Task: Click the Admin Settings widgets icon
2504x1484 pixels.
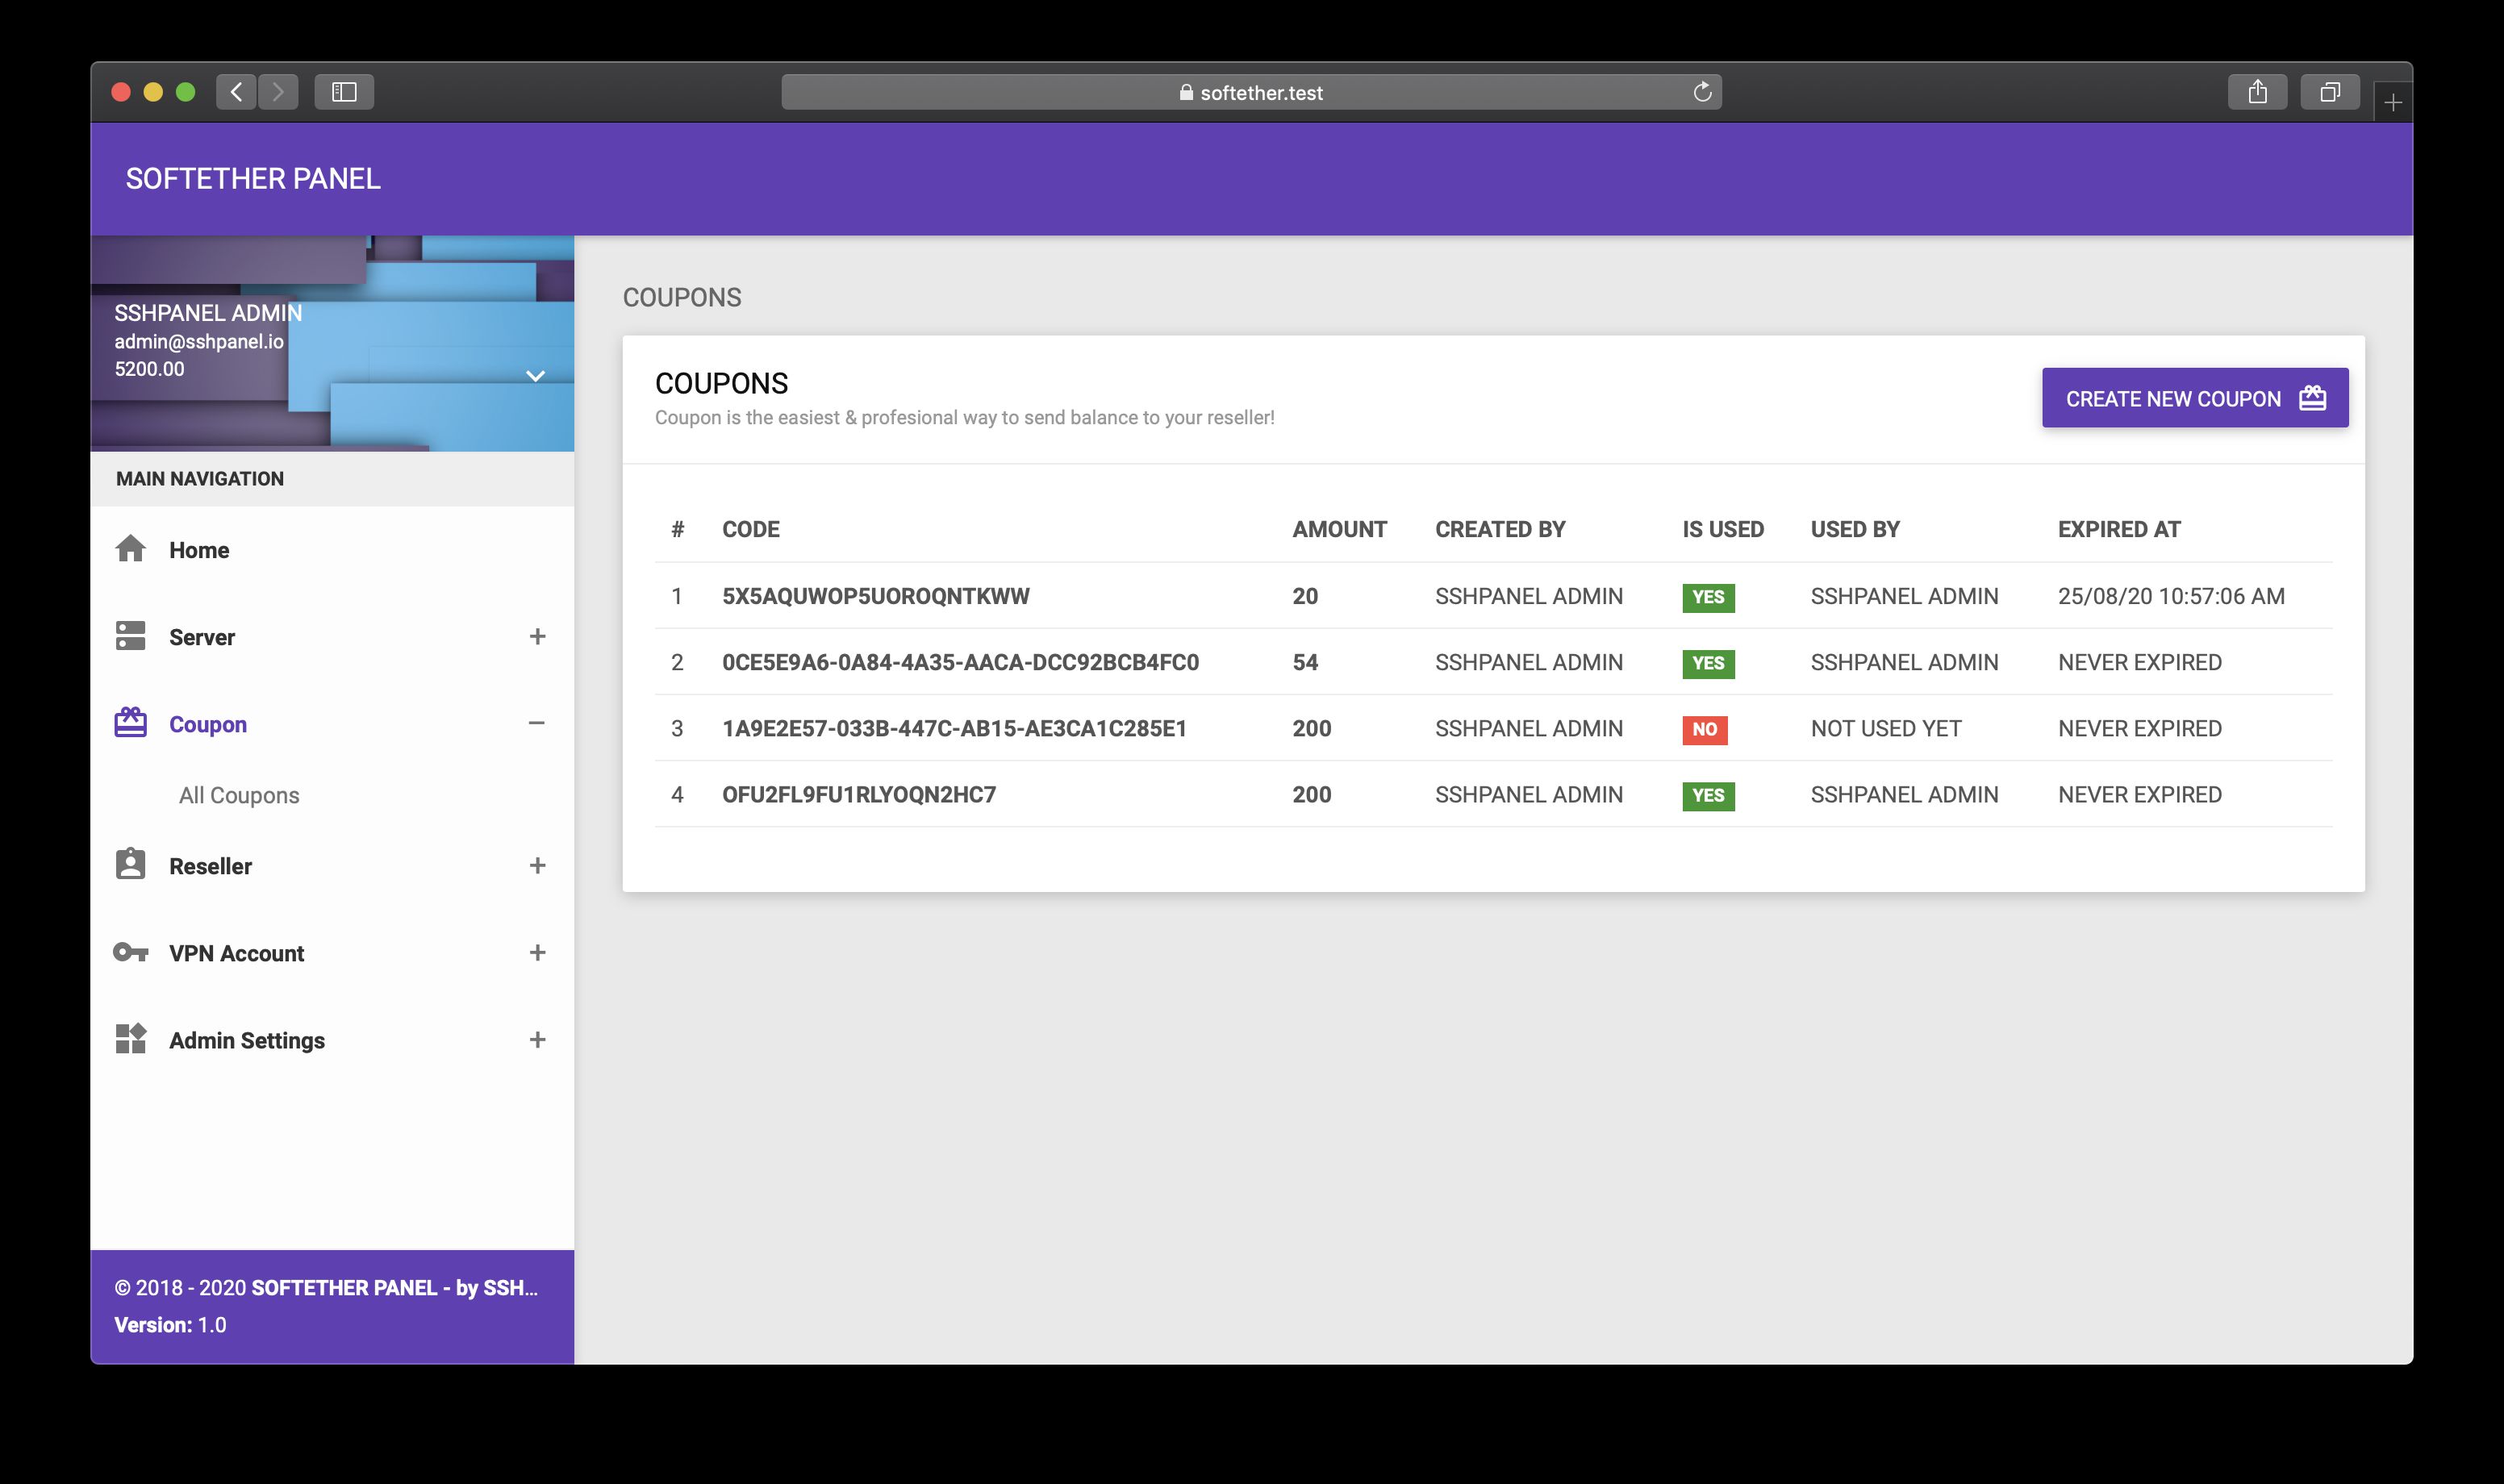Action: point(130,1039)
